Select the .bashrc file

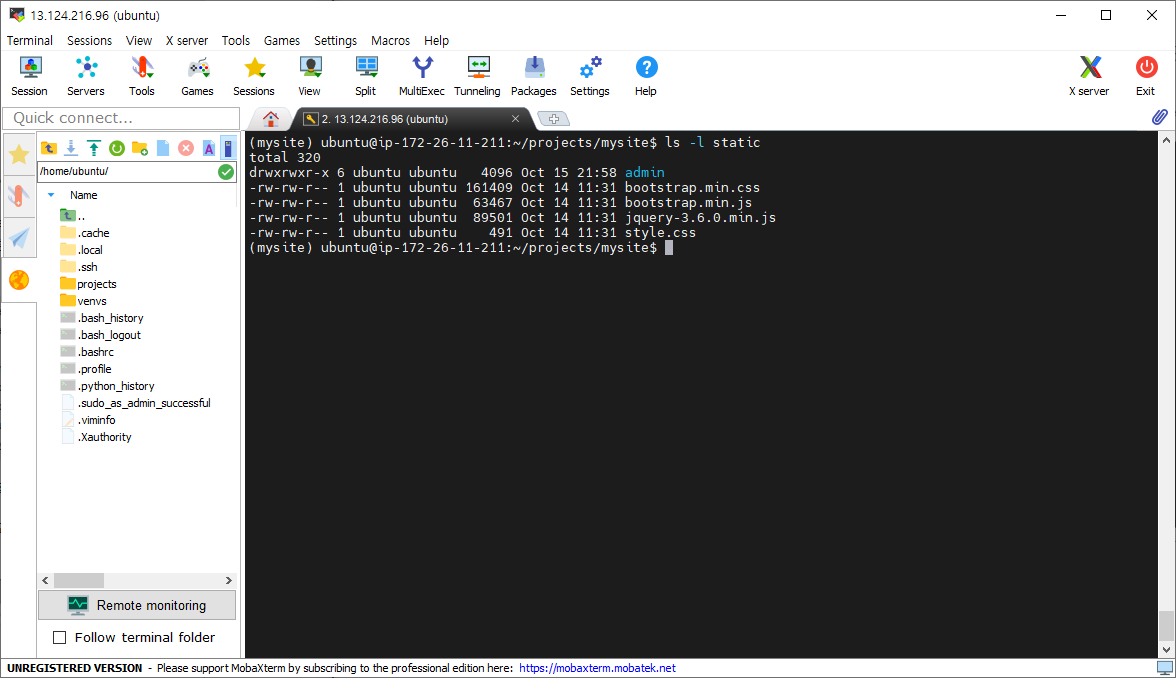click(87, 352)
